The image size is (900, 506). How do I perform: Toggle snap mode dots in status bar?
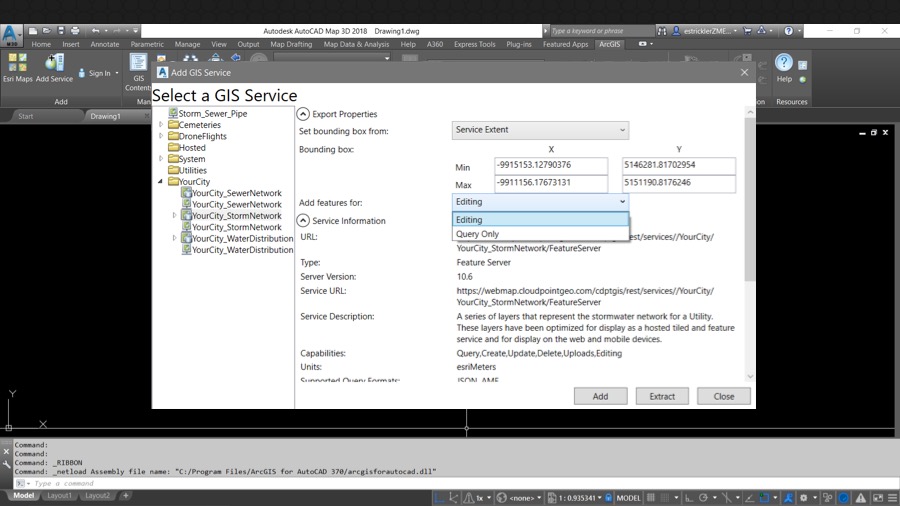point(666,498)
